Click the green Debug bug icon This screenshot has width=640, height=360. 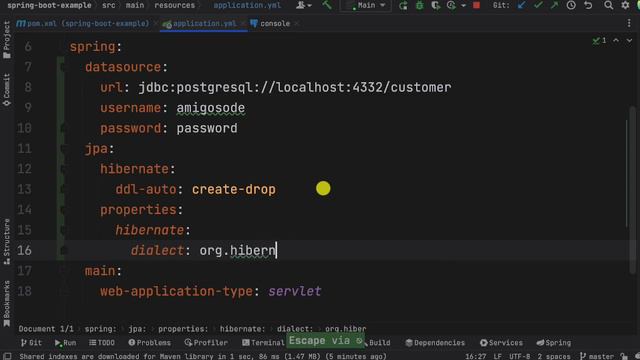[420, 5]
